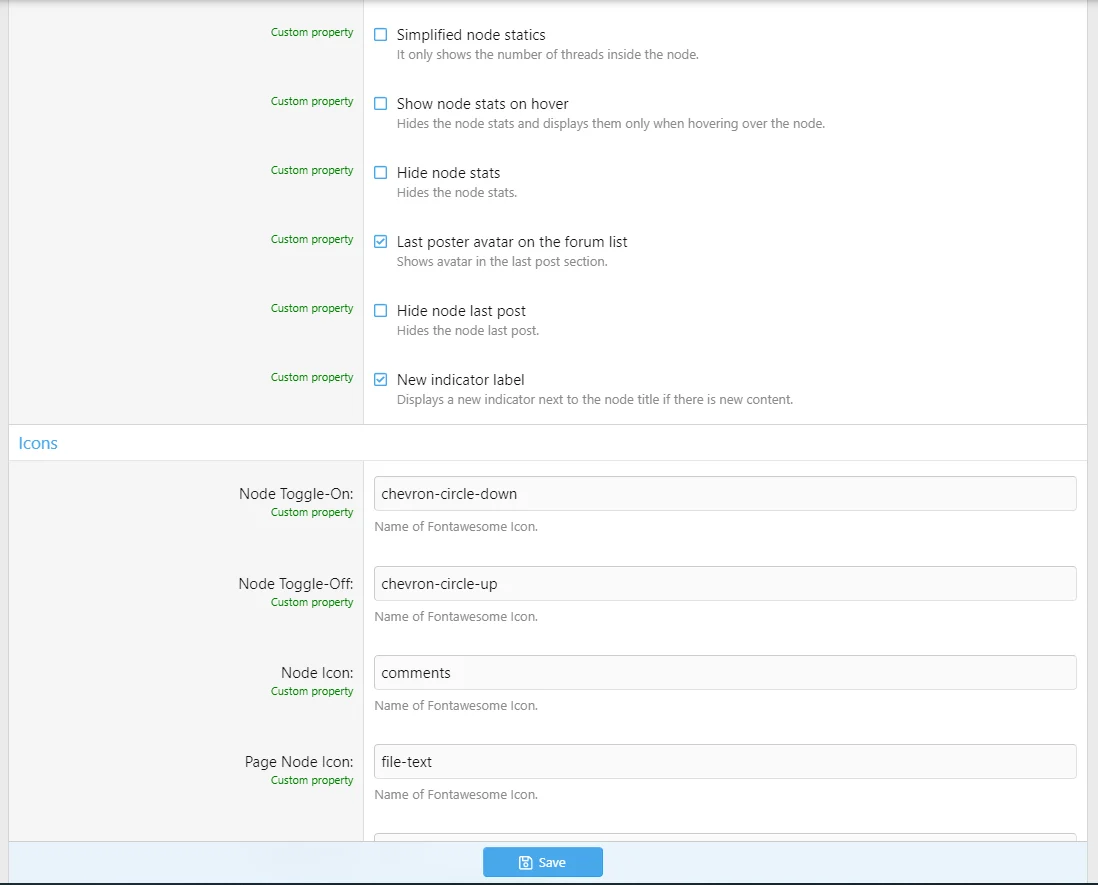The width and height of the screenshot is (1098, 885).
Task: Disable Last poster avatar on the forum list
Action: click(381, 242)
